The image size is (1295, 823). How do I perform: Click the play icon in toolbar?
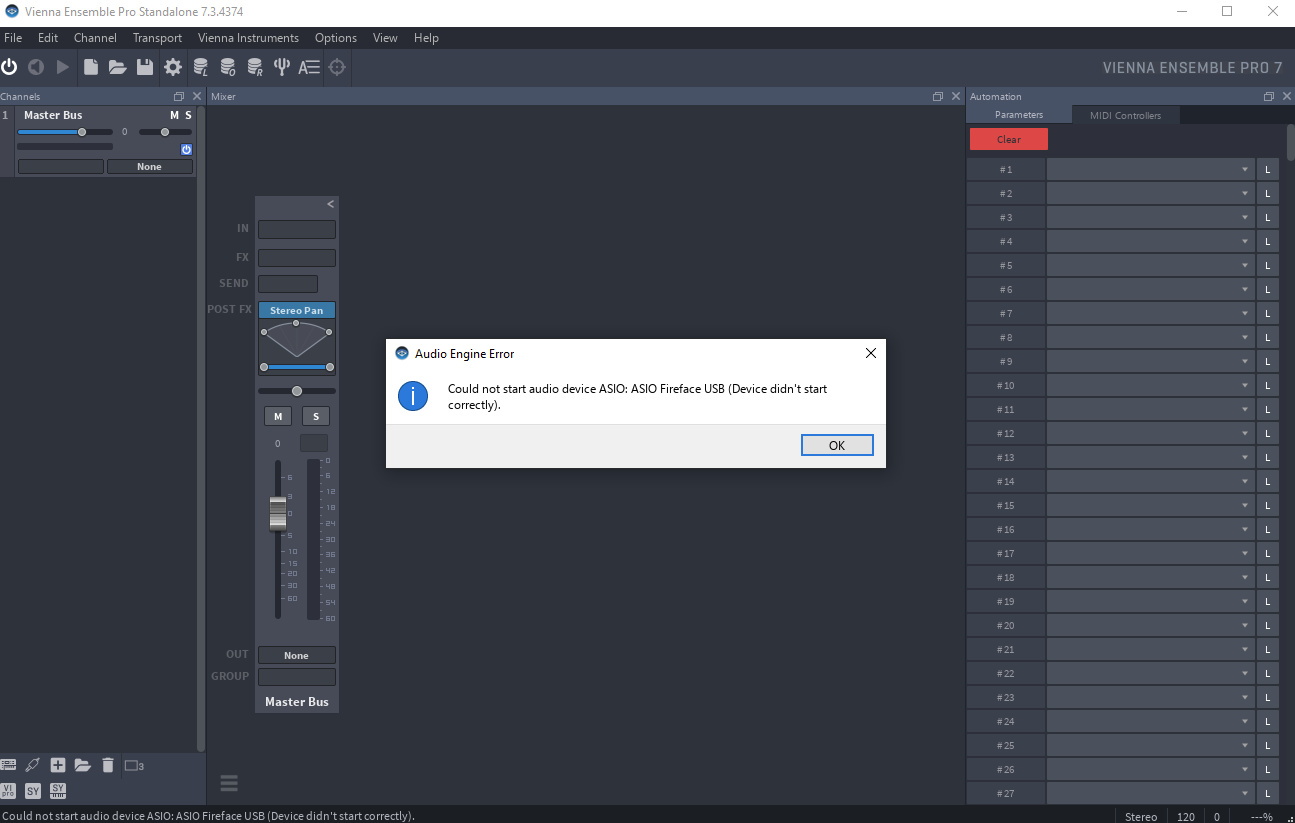pos(63,67)
